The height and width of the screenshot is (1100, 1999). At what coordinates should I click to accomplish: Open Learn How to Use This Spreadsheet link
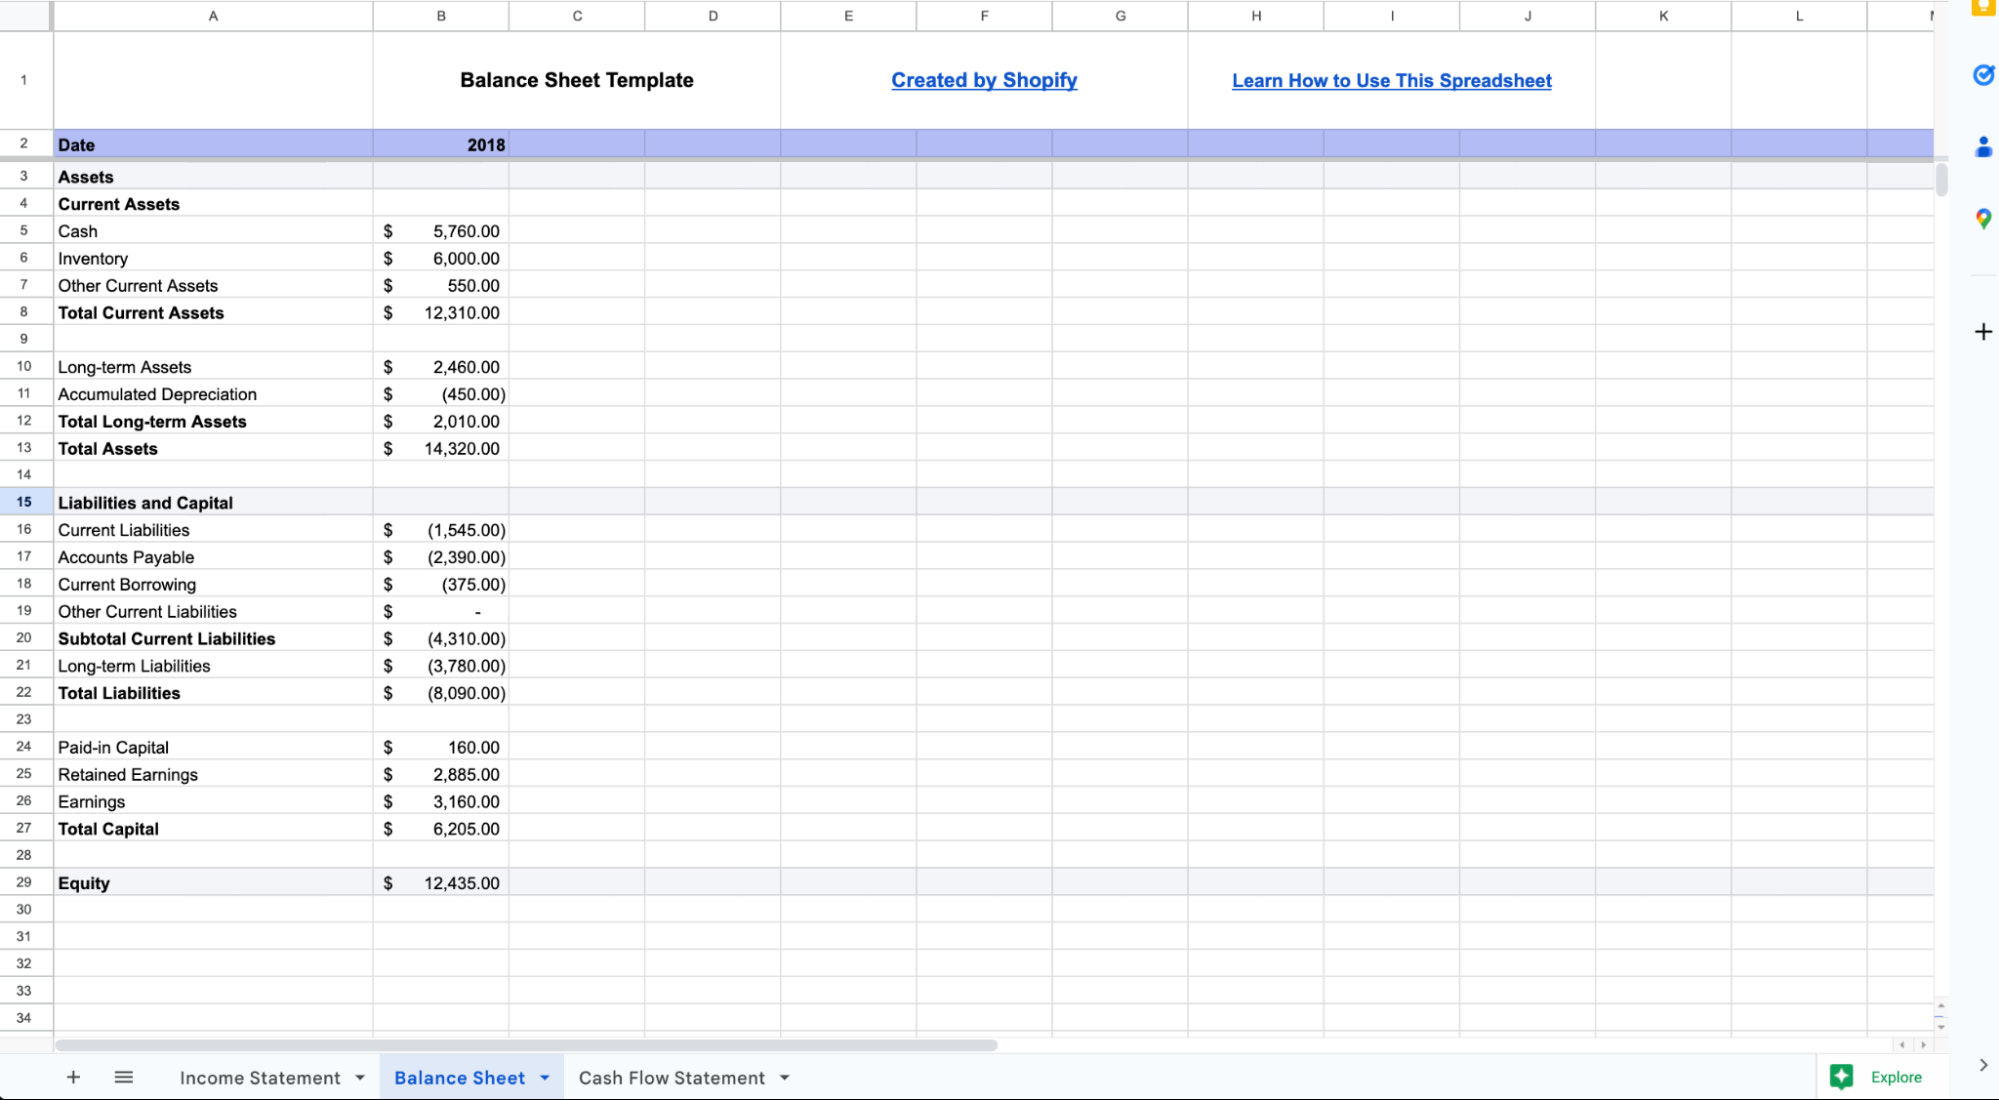(x=1391, y=81)
